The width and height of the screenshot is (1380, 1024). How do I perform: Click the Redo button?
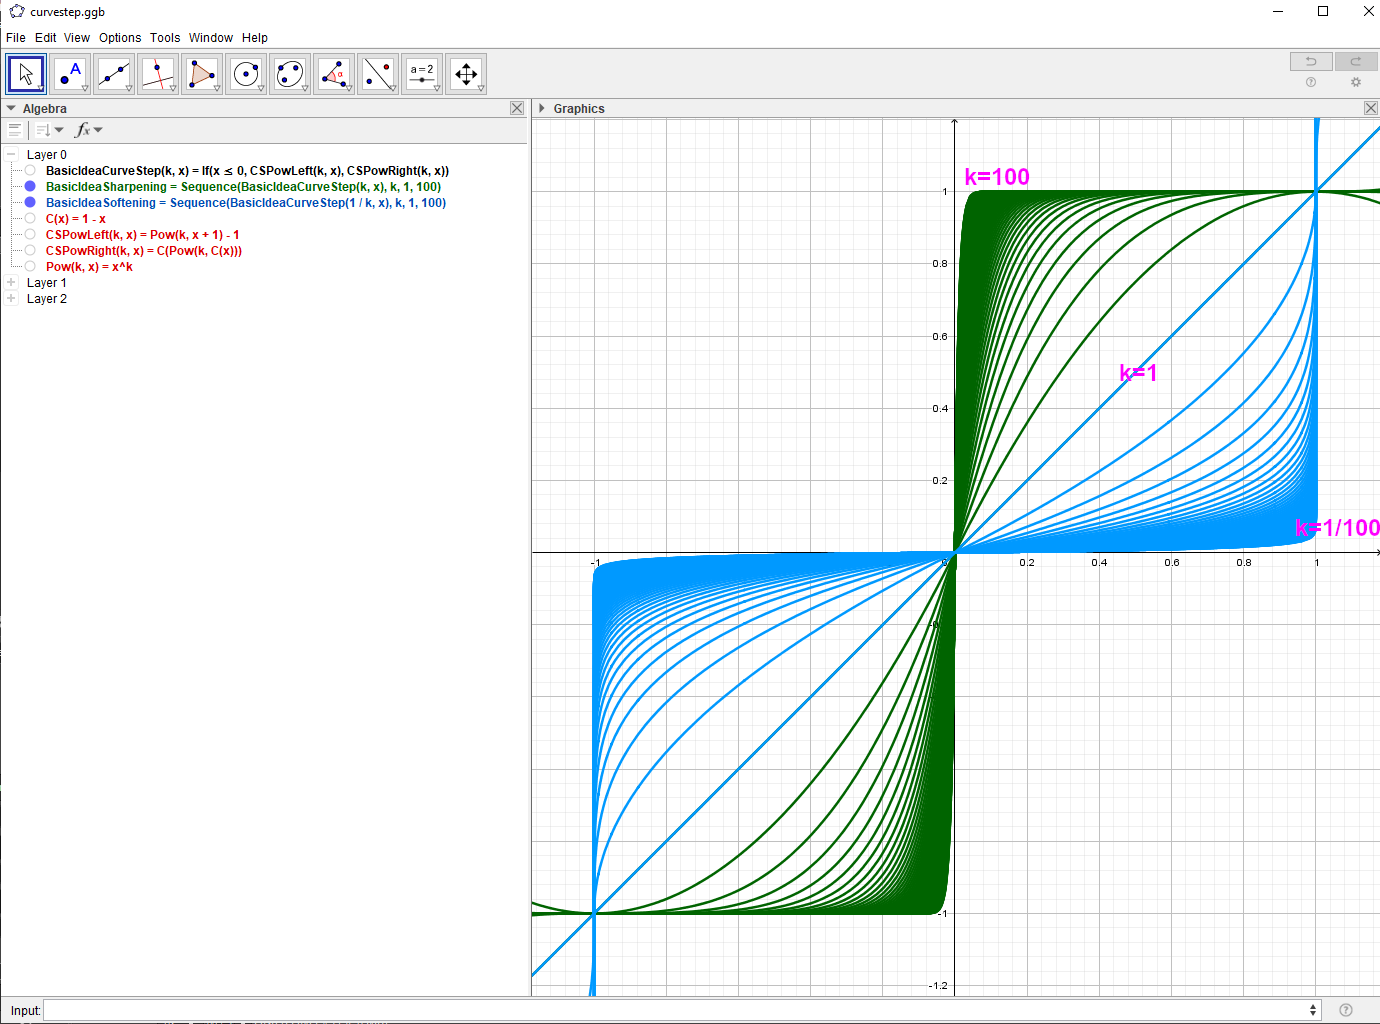(x=1356, y=61)
